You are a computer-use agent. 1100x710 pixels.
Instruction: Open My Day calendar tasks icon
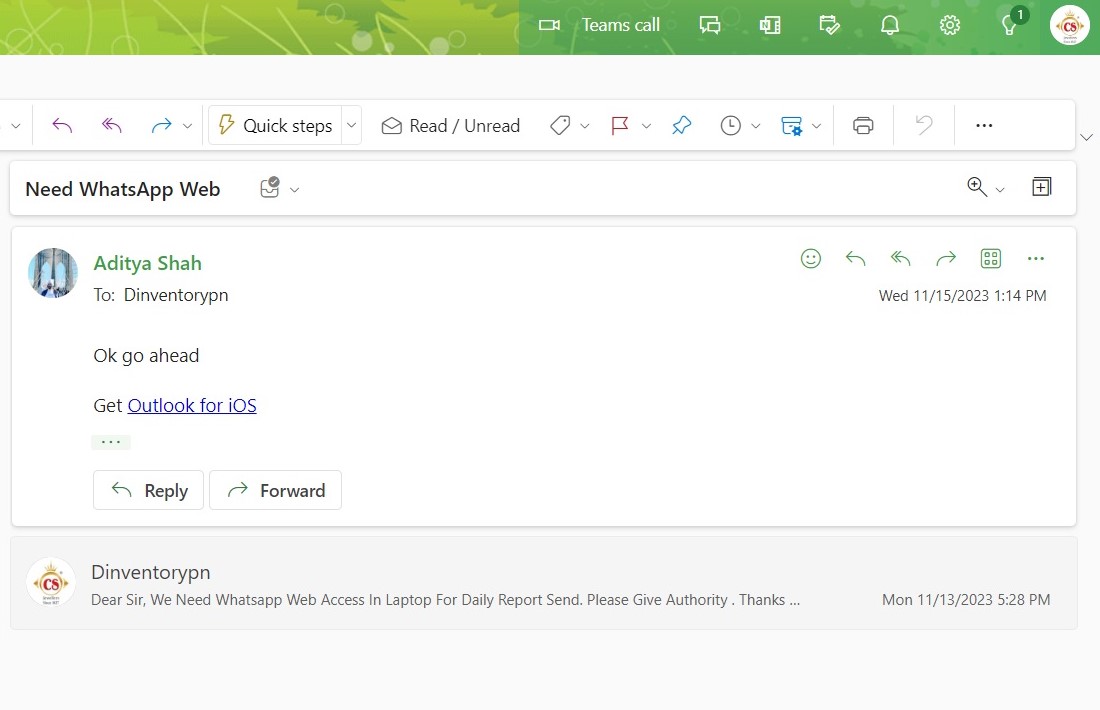coord(829,25)
